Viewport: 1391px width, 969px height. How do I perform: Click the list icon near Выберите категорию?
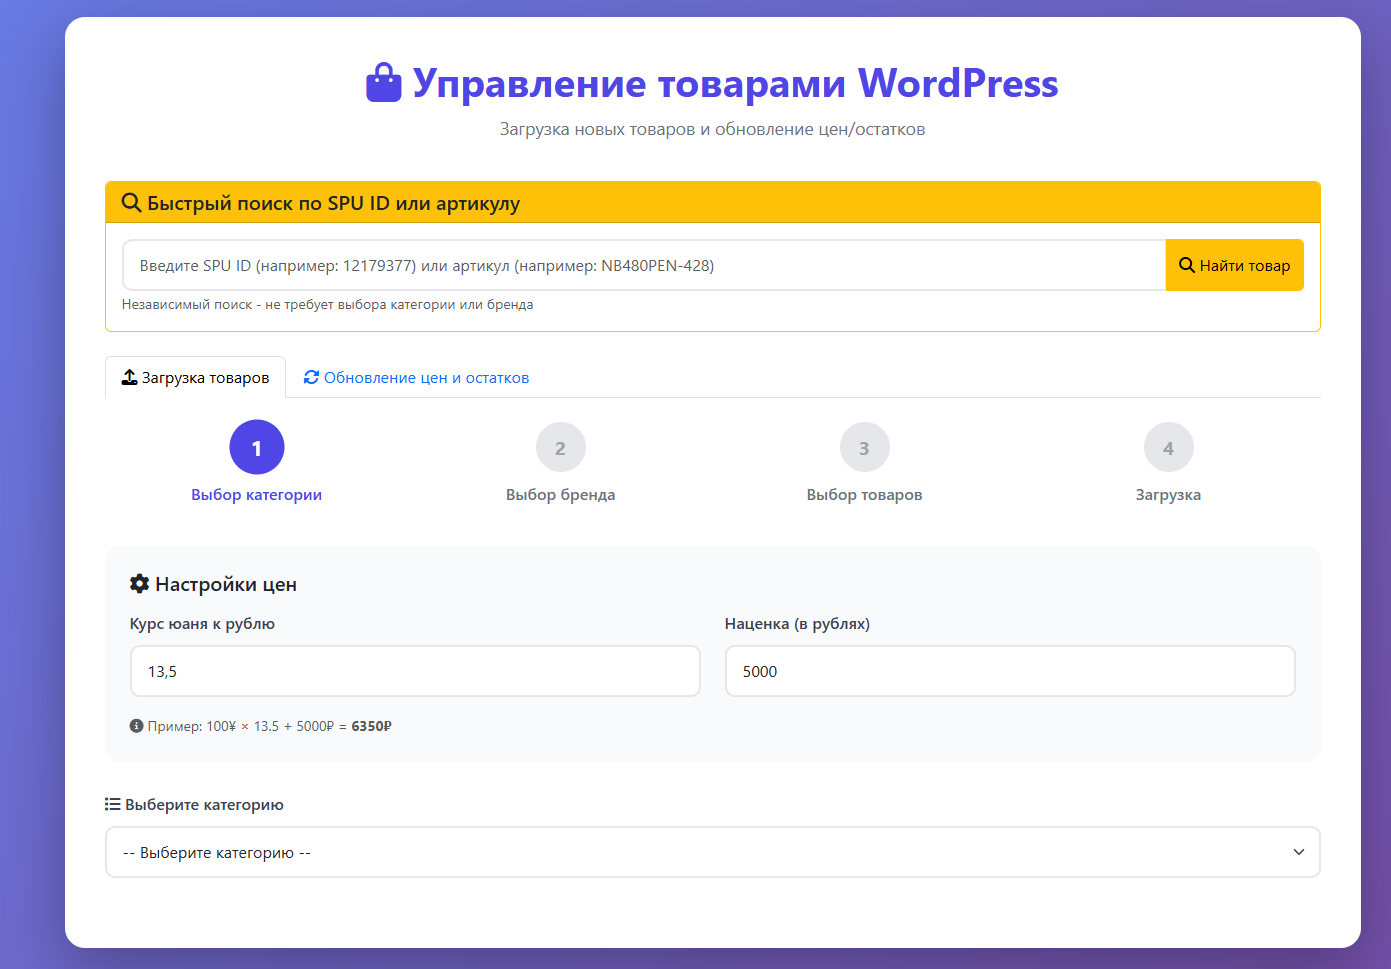[111, 803]
